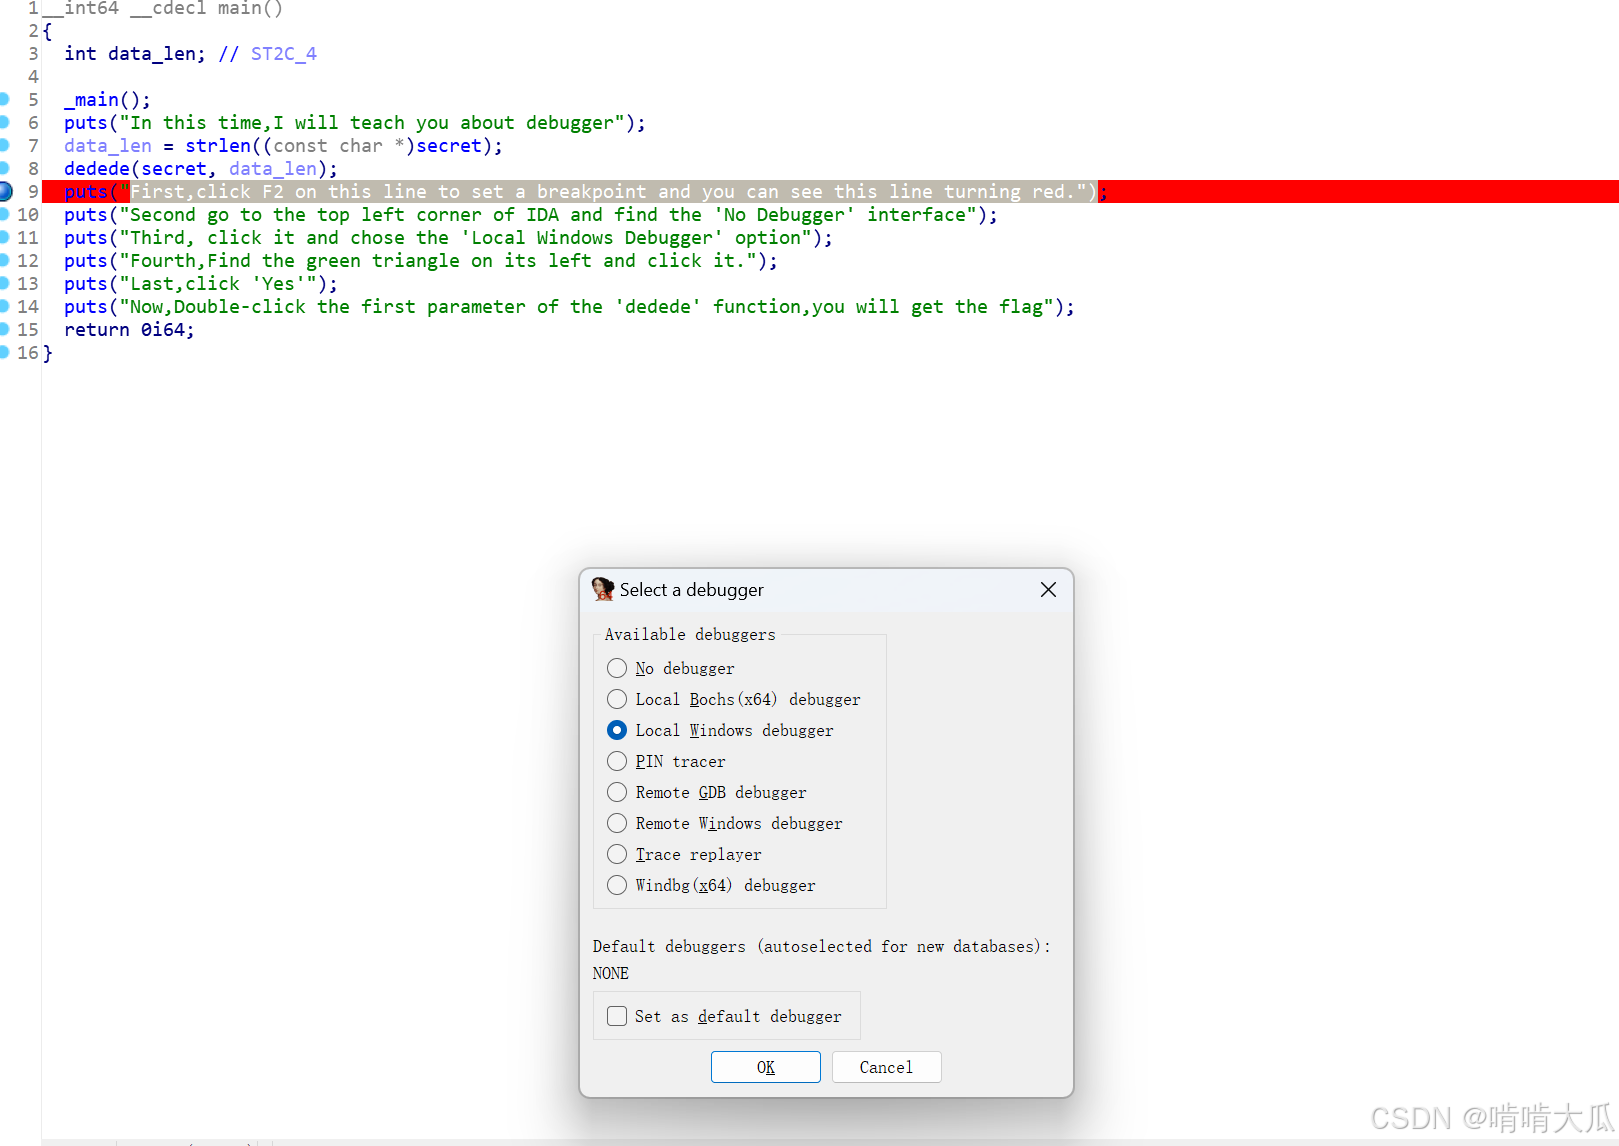Click the 'Last,click Yes' puts line

point(201,284)
